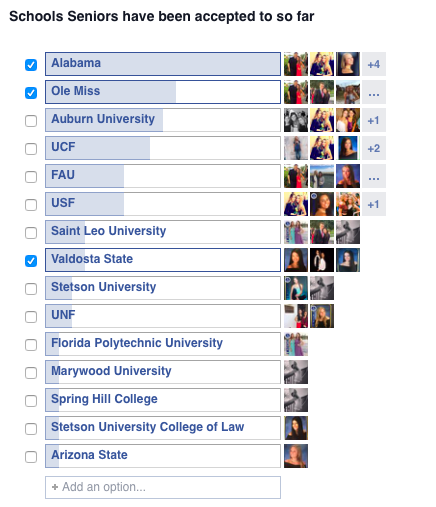The image size is (436, 507).
Task: Expand +4 more voters for Alabama
Action: (x=374, y=64)
